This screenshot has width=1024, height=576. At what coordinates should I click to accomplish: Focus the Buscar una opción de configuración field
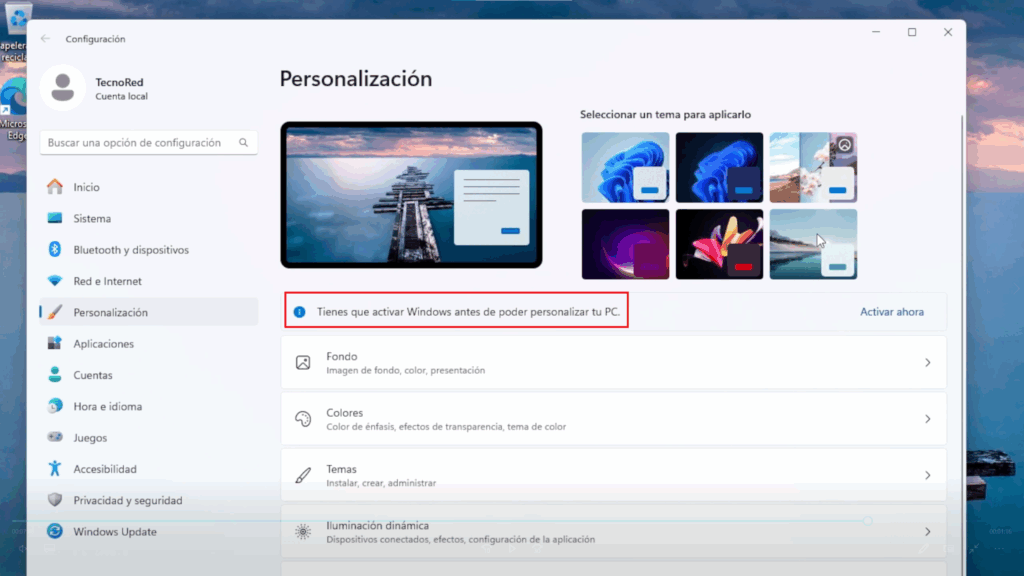point(149,142)
